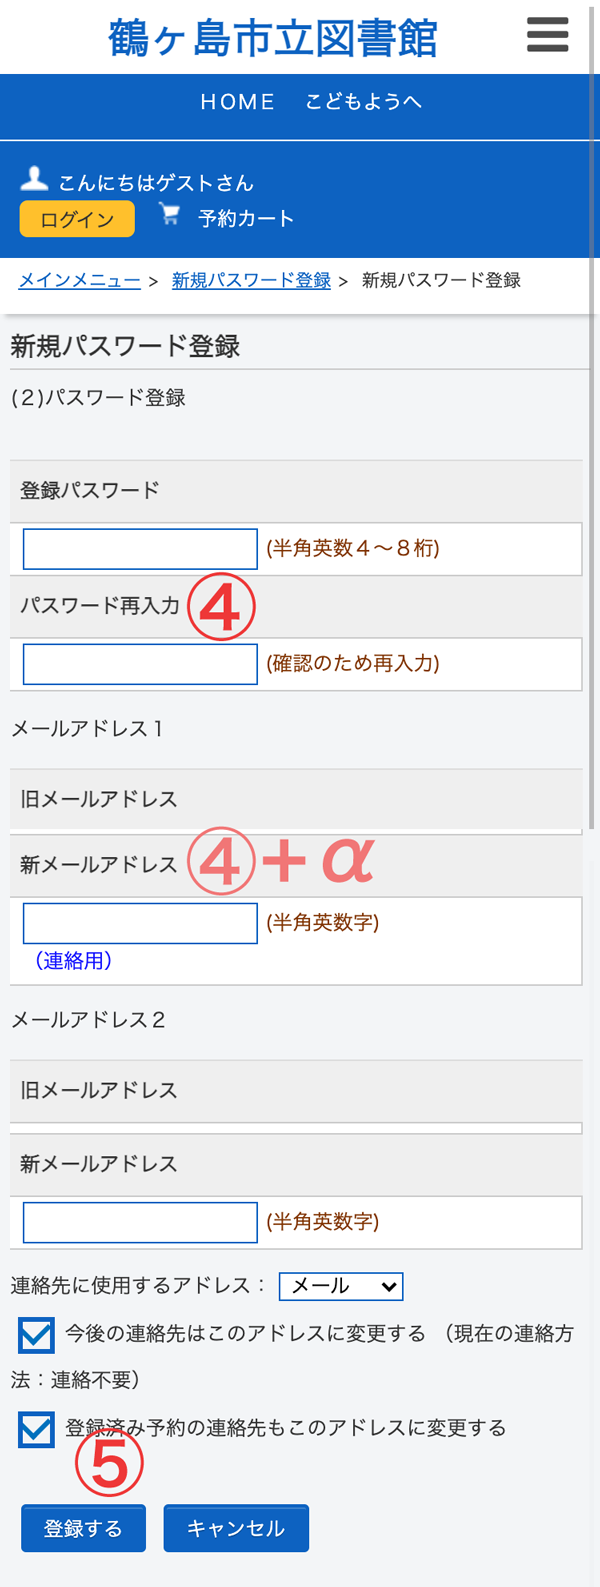Toggle 登録済み予約の連絡先も変更する checkbox

[x=37, y=1429]
